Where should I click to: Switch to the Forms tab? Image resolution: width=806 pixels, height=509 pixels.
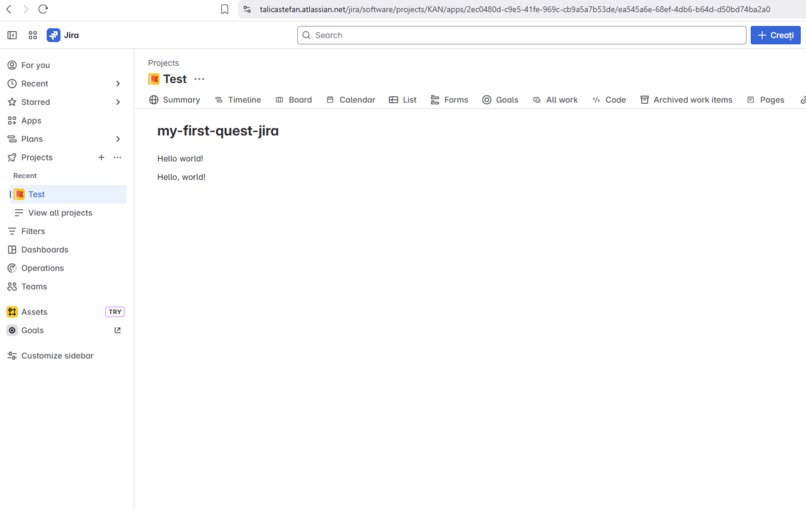pyautogui.click(x=449, y=100)
